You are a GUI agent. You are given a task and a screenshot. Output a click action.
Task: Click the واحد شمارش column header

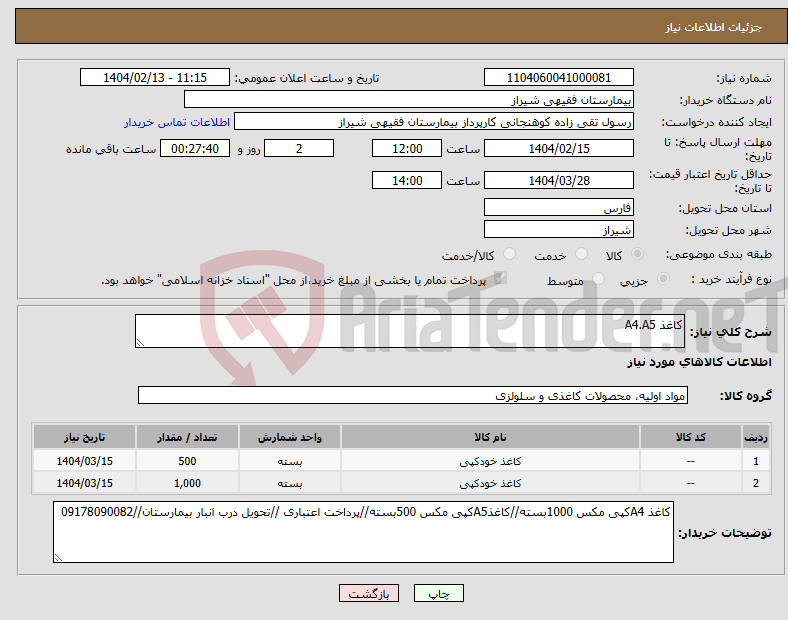(x=289, y=437)
